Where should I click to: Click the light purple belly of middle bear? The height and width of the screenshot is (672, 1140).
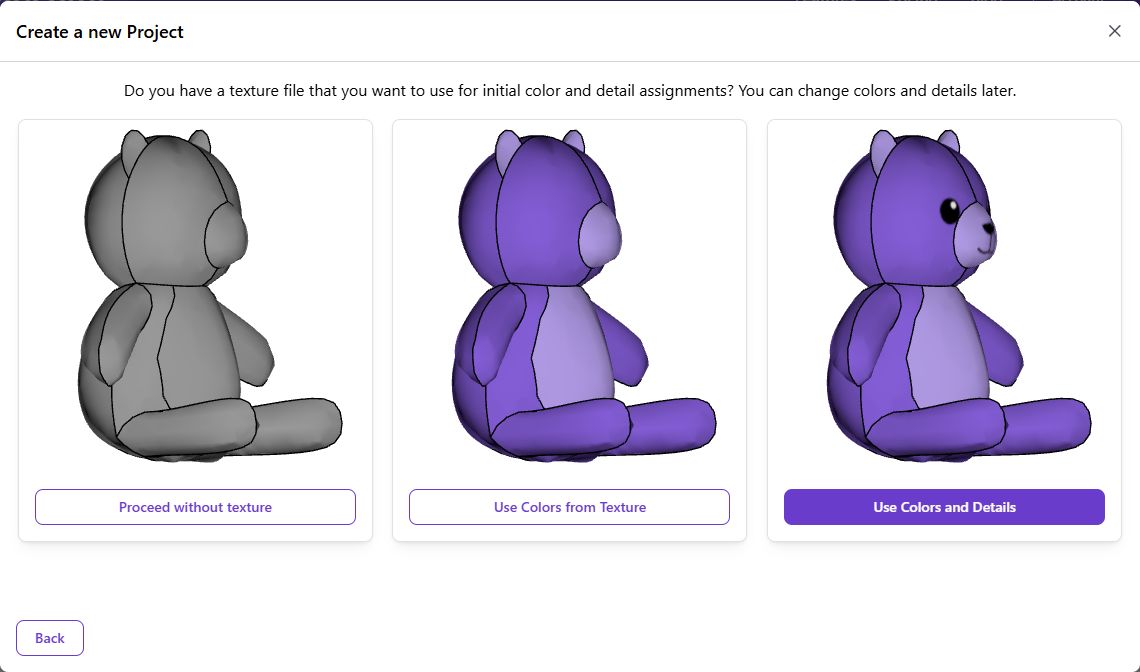572,346
